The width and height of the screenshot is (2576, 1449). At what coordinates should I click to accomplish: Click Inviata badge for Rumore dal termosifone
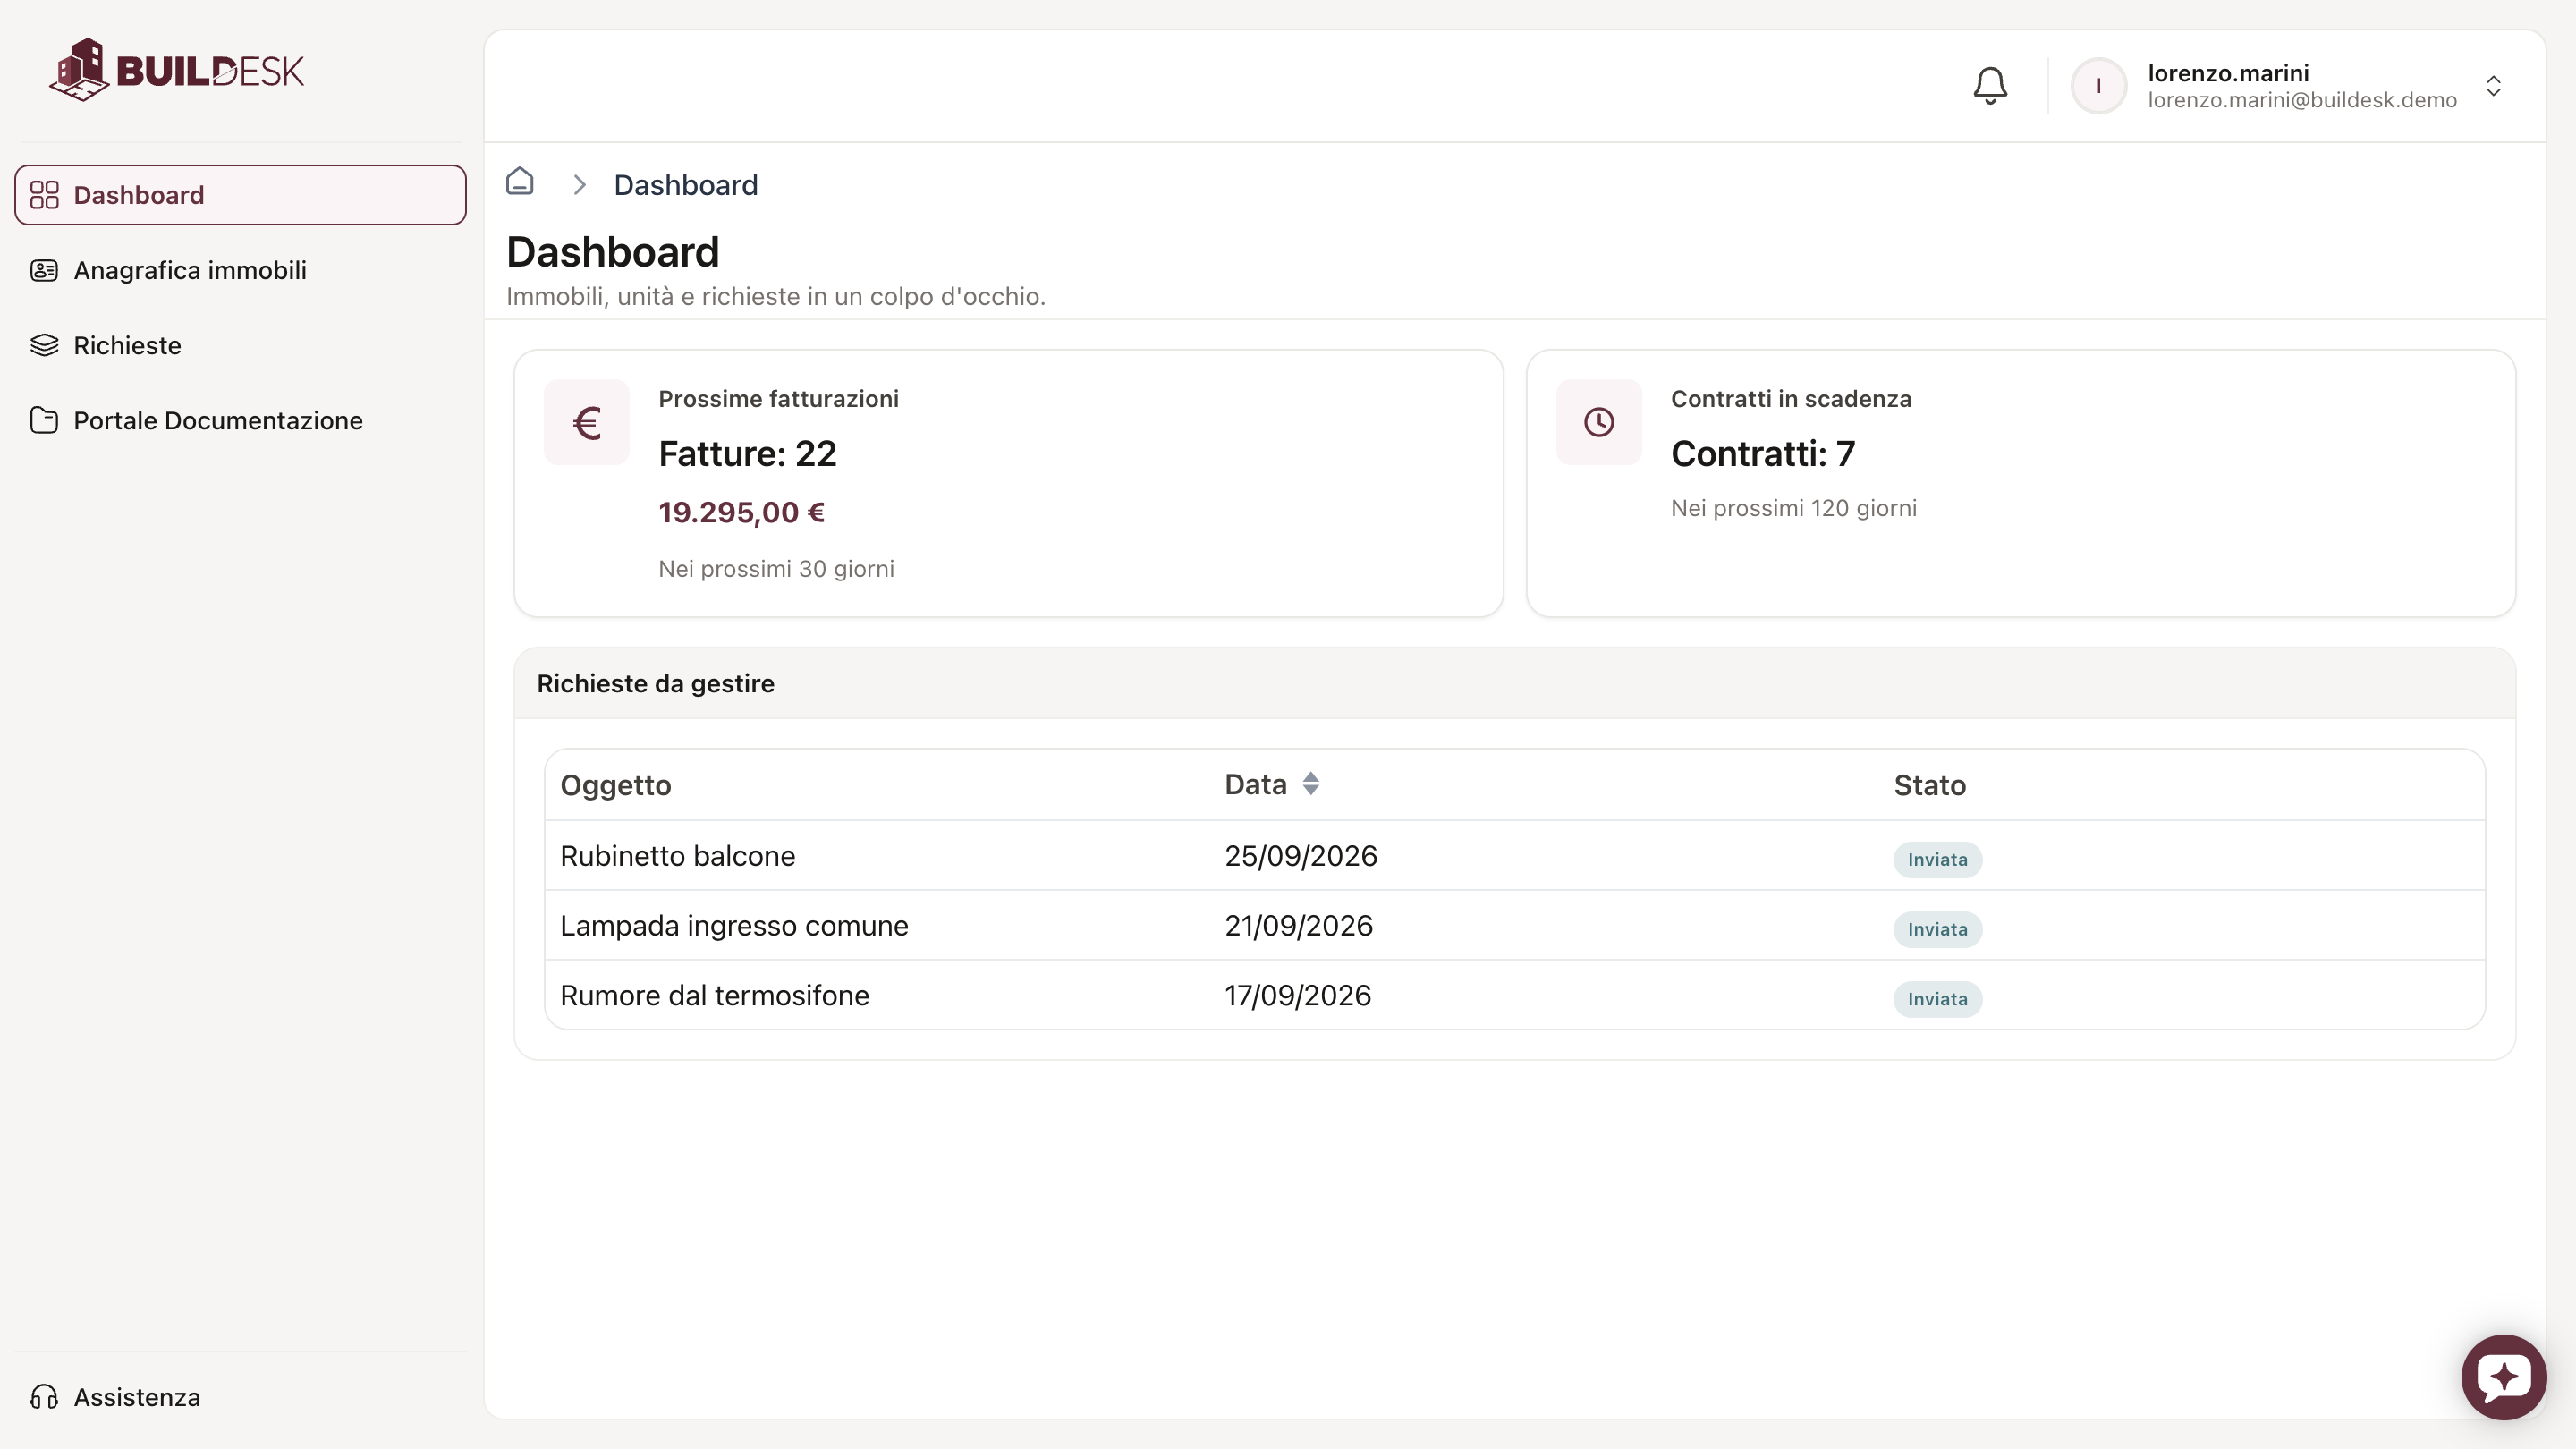[x=1937, y=1000]
